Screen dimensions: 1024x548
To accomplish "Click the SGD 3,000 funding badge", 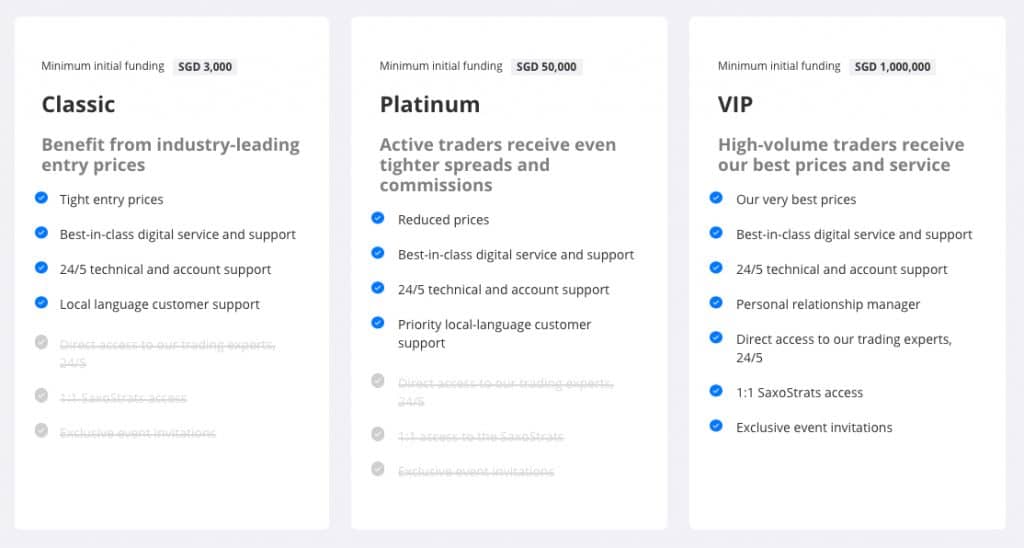I will (205, 67).
